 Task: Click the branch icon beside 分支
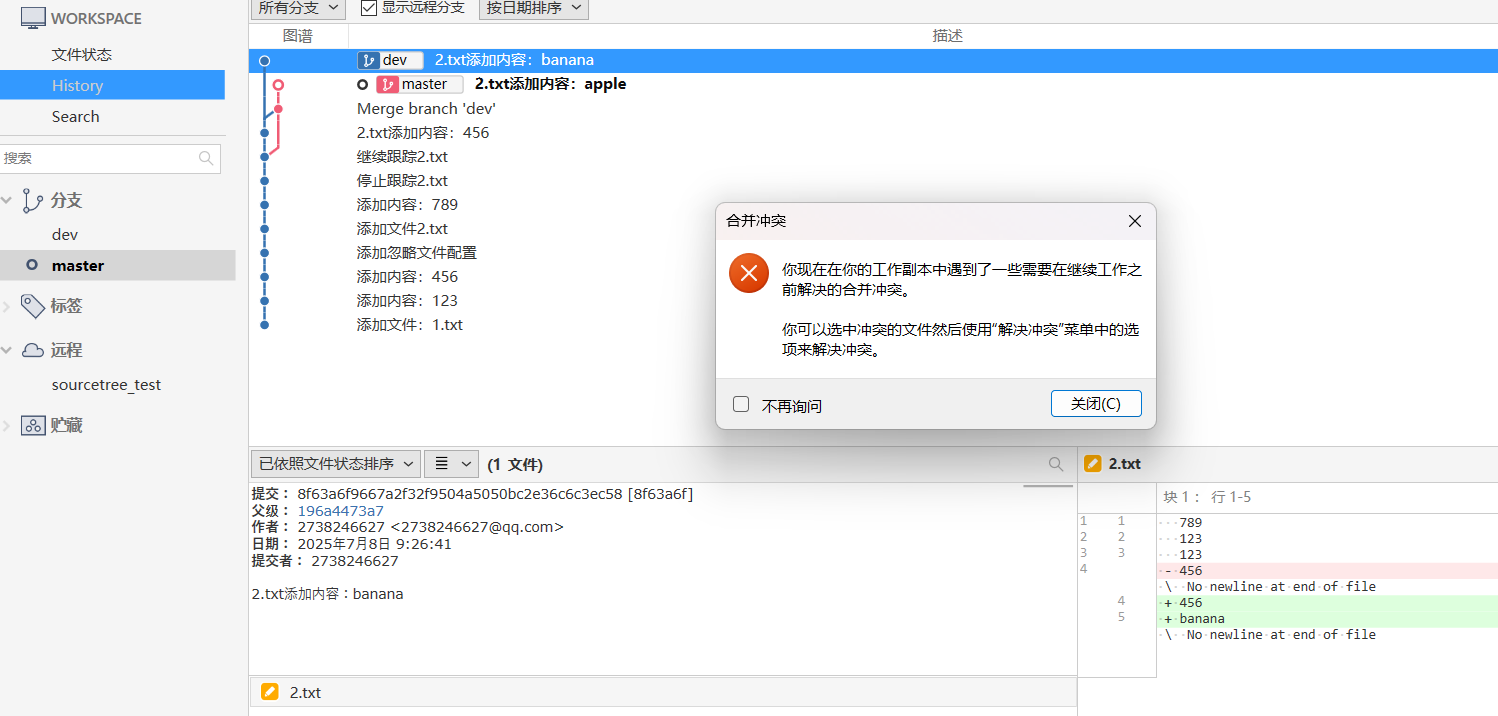[33, 200]
